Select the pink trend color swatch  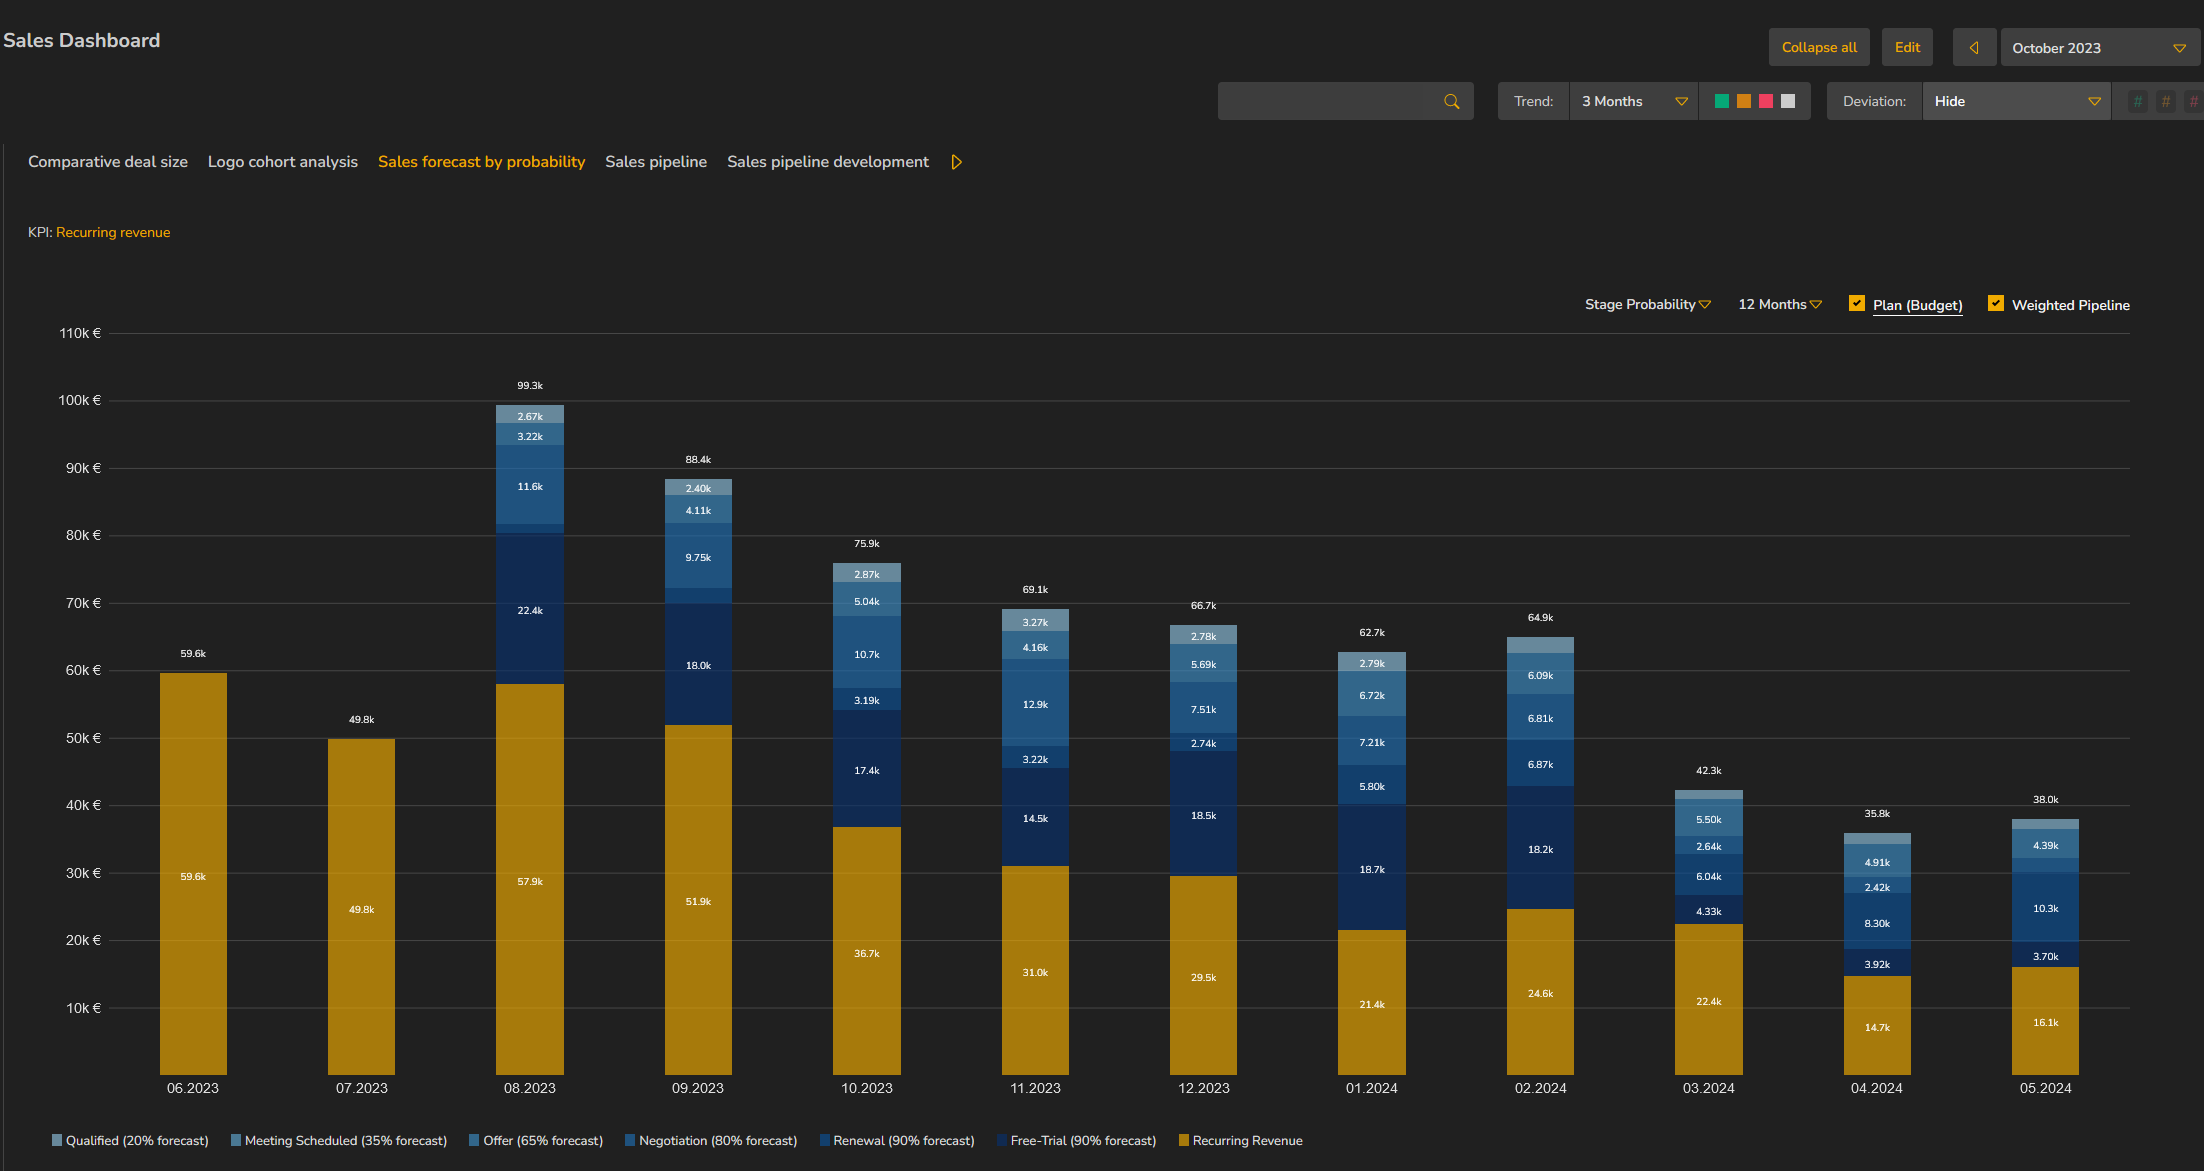coord(1766,101)
